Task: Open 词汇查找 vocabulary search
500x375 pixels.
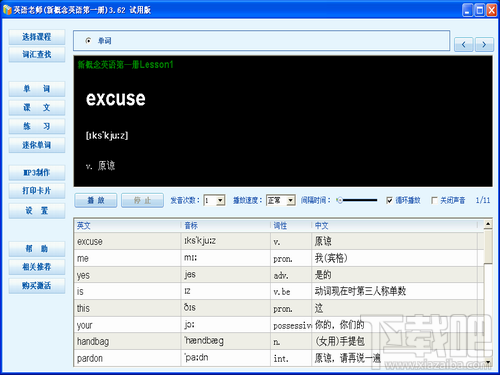Action: (37, 55)
